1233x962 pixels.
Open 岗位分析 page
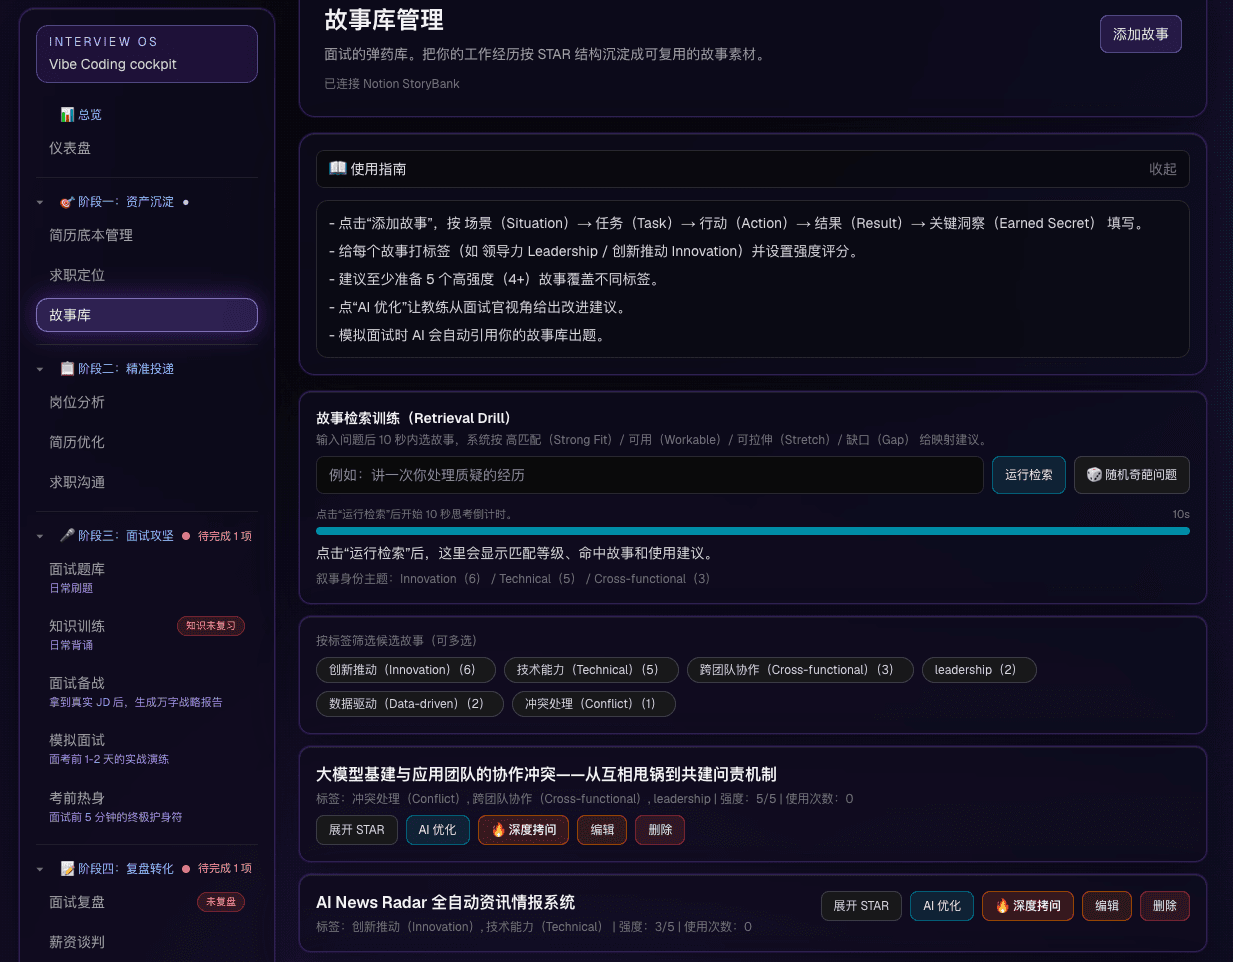click(x=147, y=402)
